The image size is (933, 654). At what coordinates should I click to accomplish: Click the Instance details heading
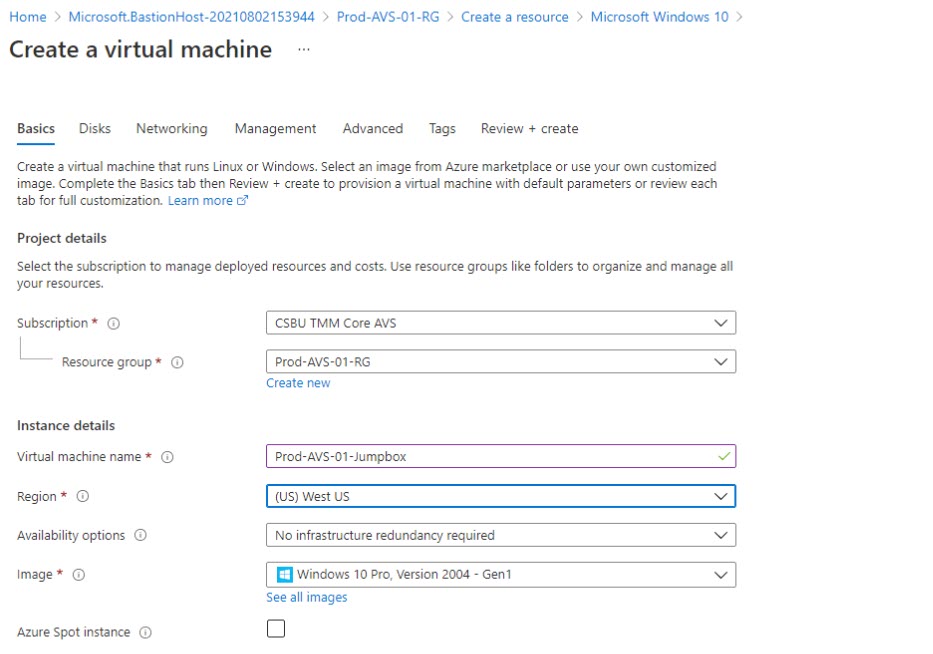tap(66, 425)
